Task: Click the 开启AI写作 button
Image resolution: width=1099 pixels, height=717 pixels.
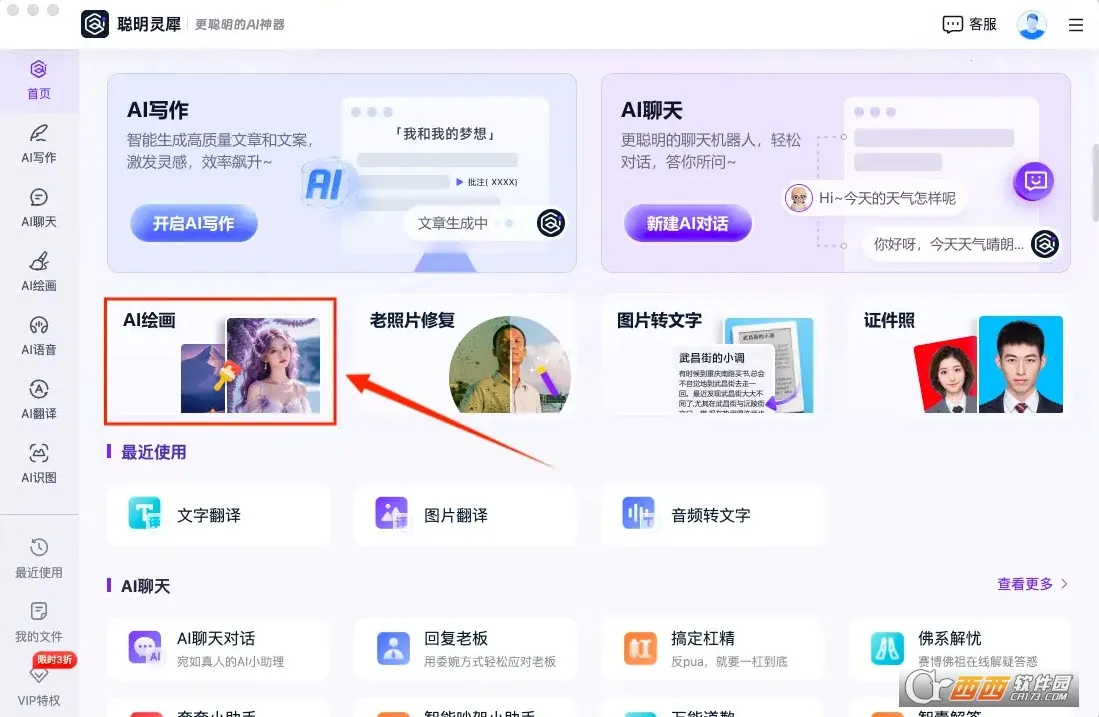Action: click(x=192, y=224)
